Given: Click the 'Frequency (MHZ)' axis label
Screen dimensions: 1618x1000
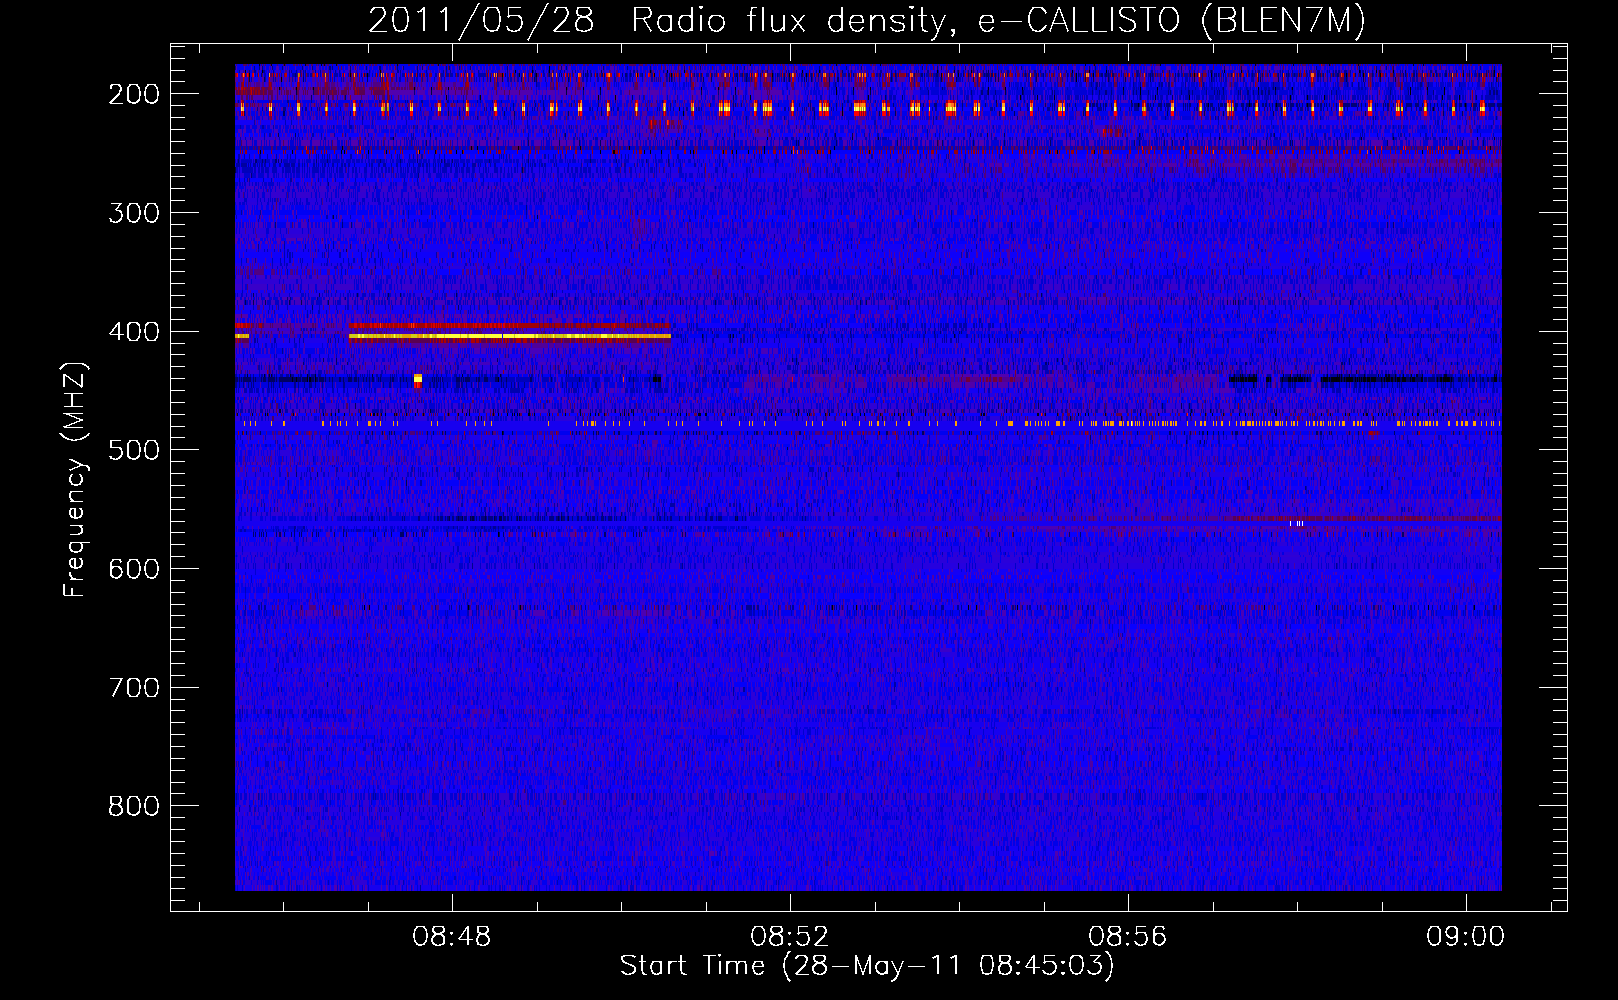Looking at the screenshot, I should (x=75, y=480).
